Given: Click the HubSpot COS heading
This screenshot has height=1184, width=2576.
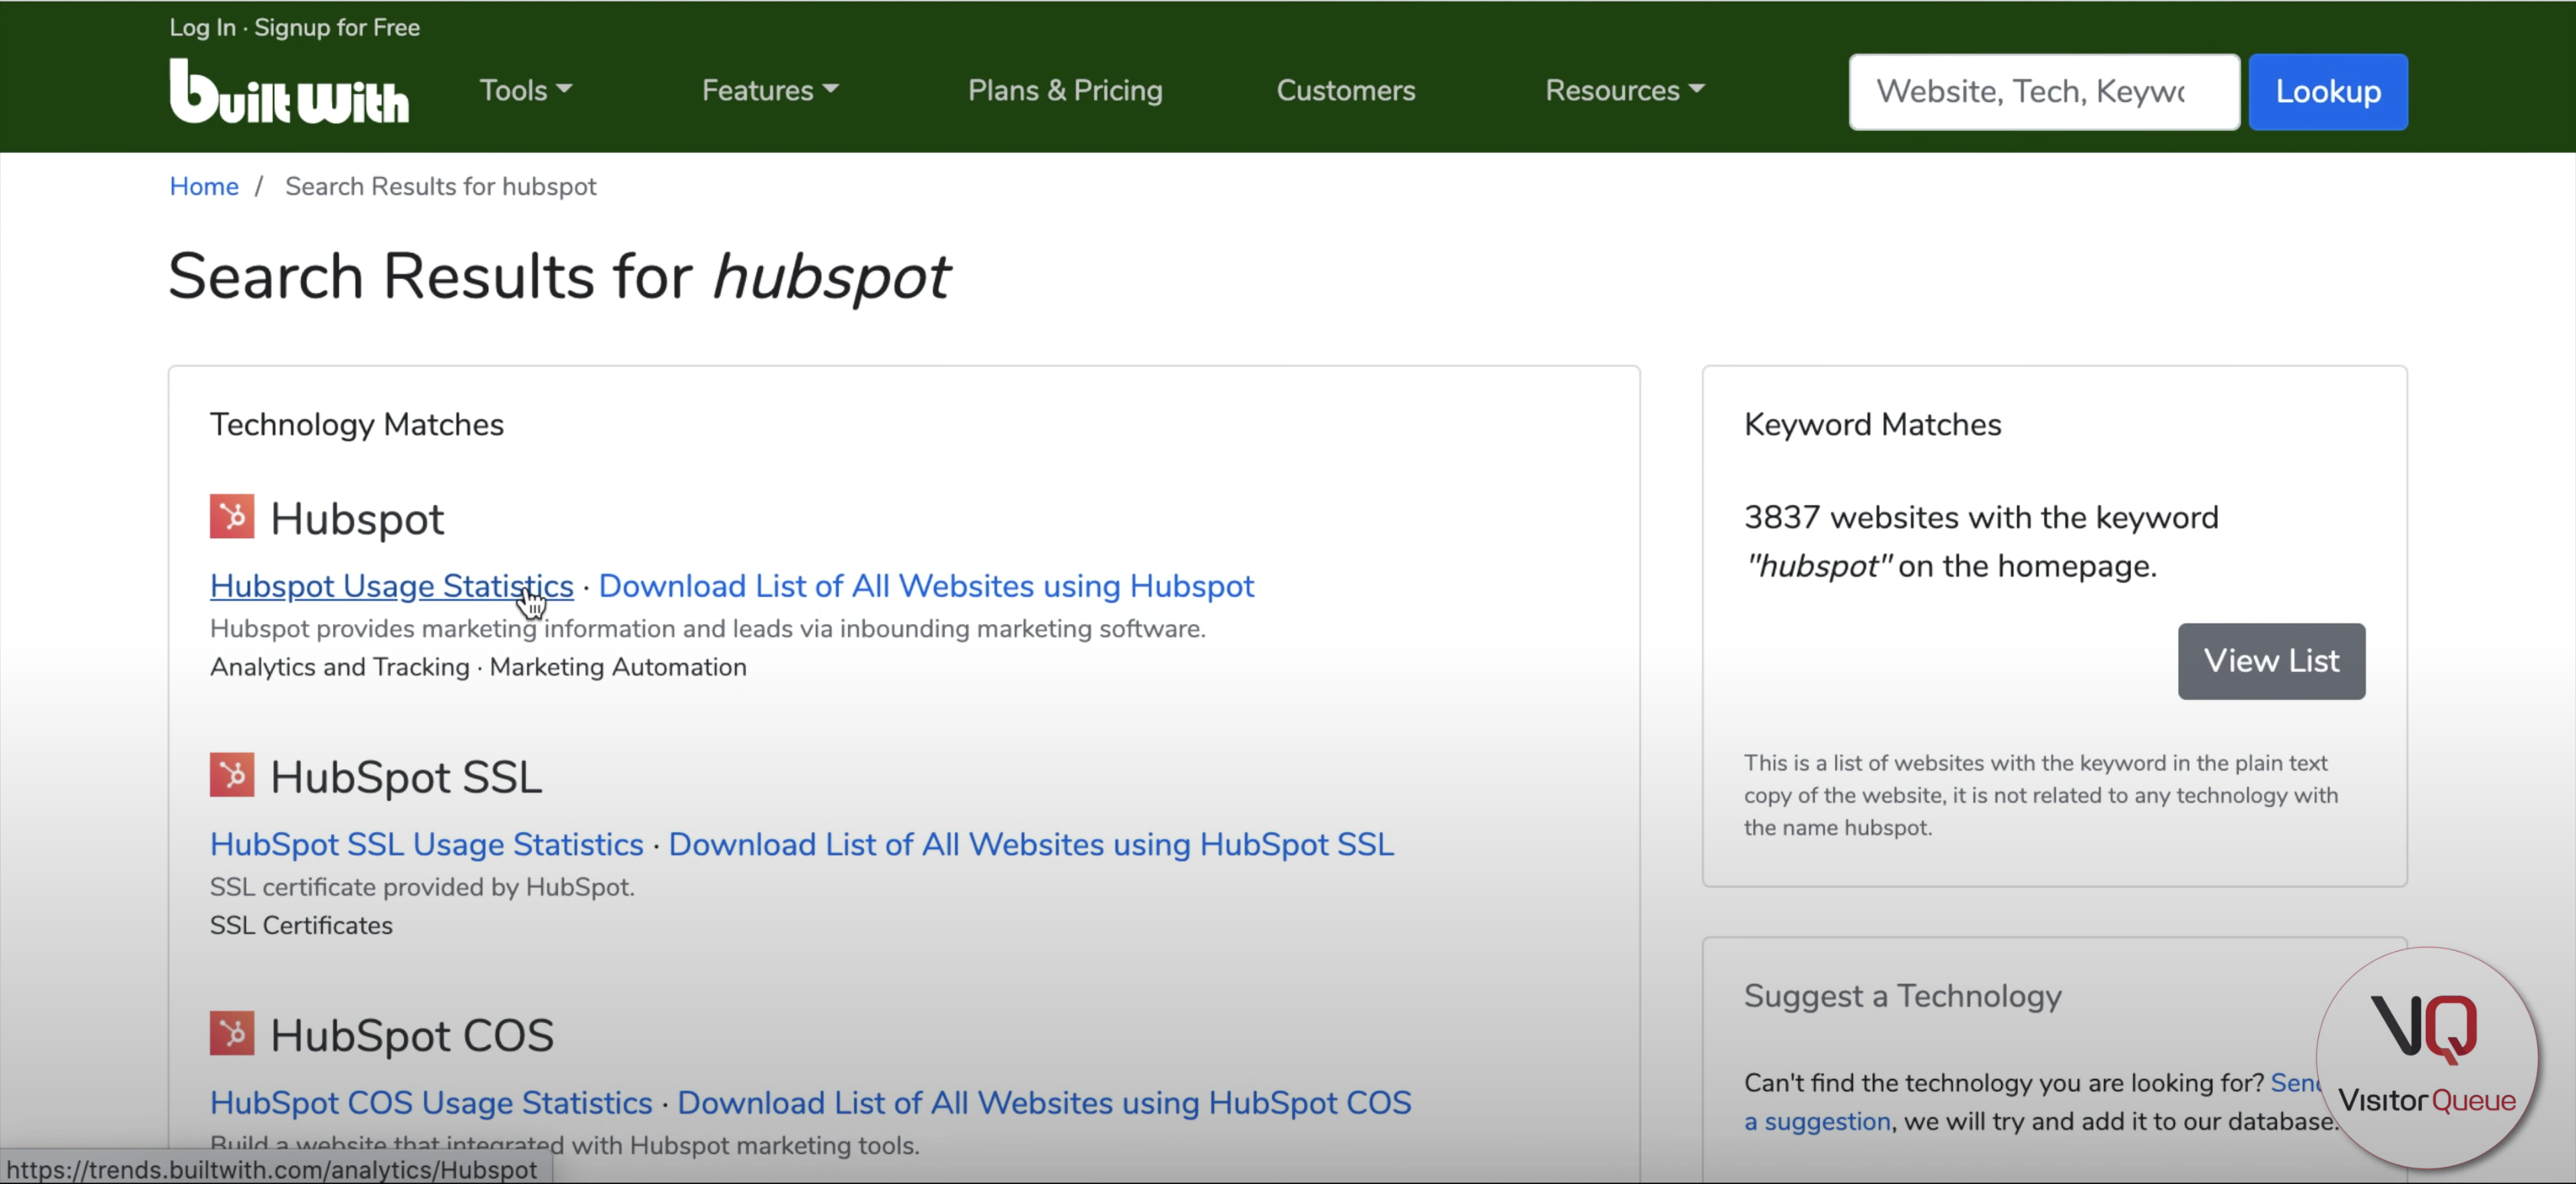Looking at the screenshot, I should 412,1035.
